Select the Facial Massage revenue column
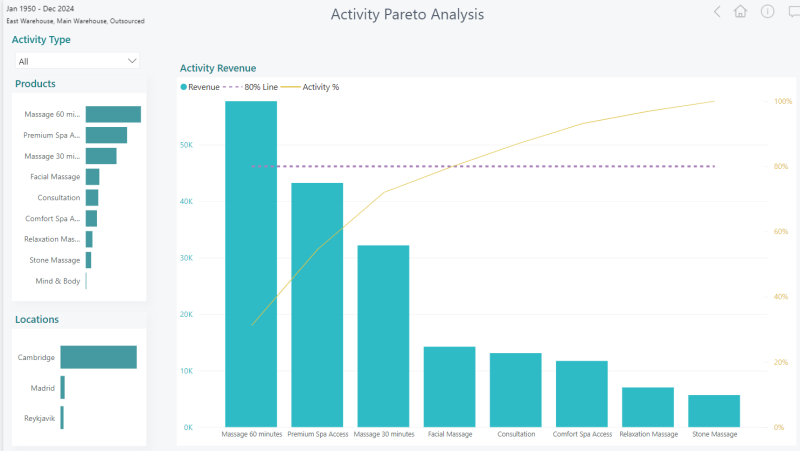800x451 pixels. [x=449, y=387]
